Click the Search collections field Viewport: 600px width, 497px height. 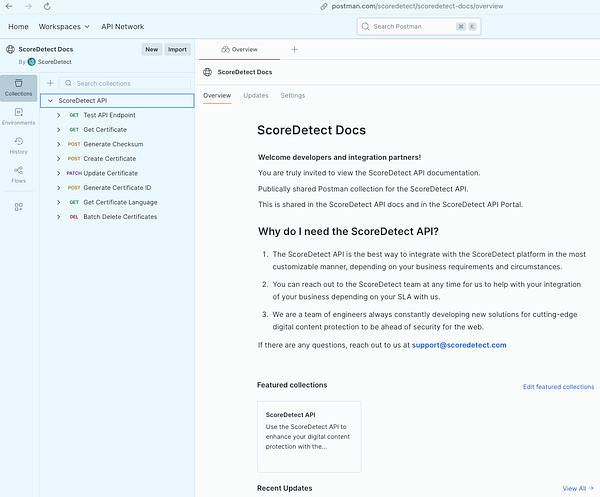[x=125, y=83]
